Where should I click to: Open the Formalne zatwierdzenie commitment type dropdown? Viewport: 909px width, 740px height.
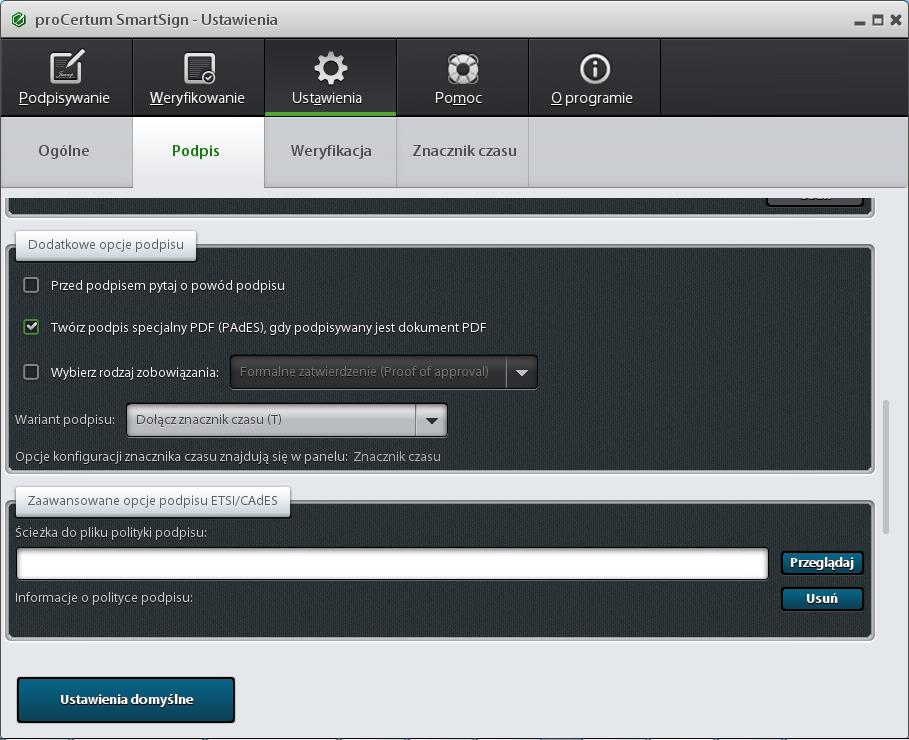tap(521, 372)
